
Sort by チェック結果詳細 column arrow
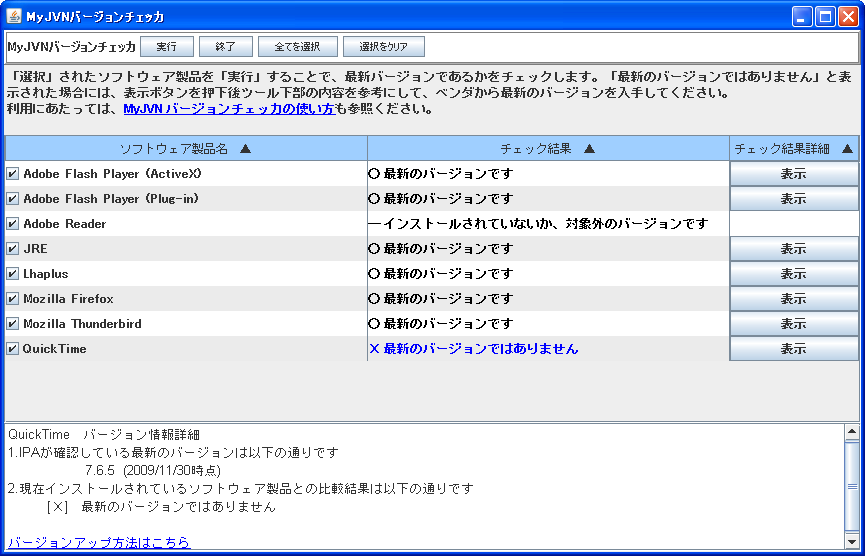[848, 149]
